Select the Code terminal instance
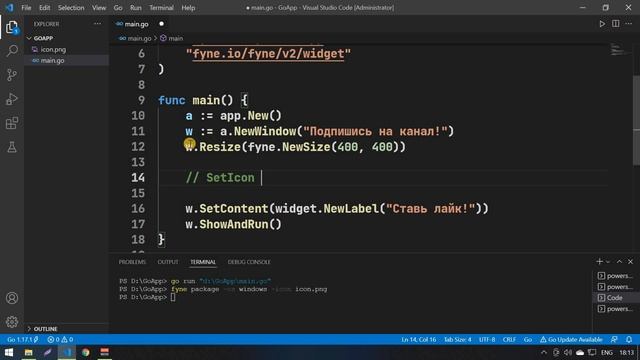This screenshot has width=640, height=360. (615, 298)
